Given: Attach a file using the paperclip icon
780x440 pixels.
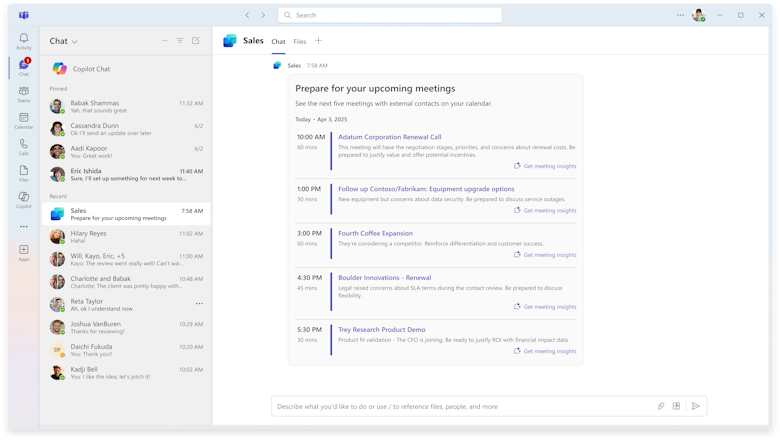Looking at the screenshot, I should [661, 406].
